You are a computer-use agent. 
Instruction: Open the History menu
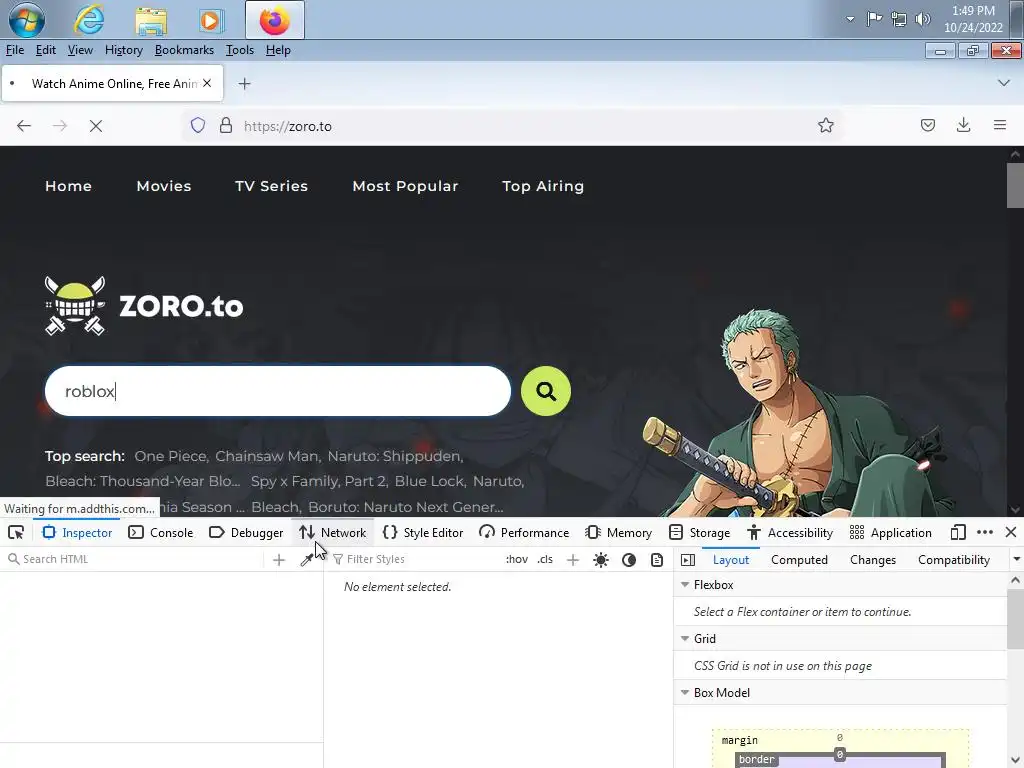pyautogui.click(x=123, y=50)
